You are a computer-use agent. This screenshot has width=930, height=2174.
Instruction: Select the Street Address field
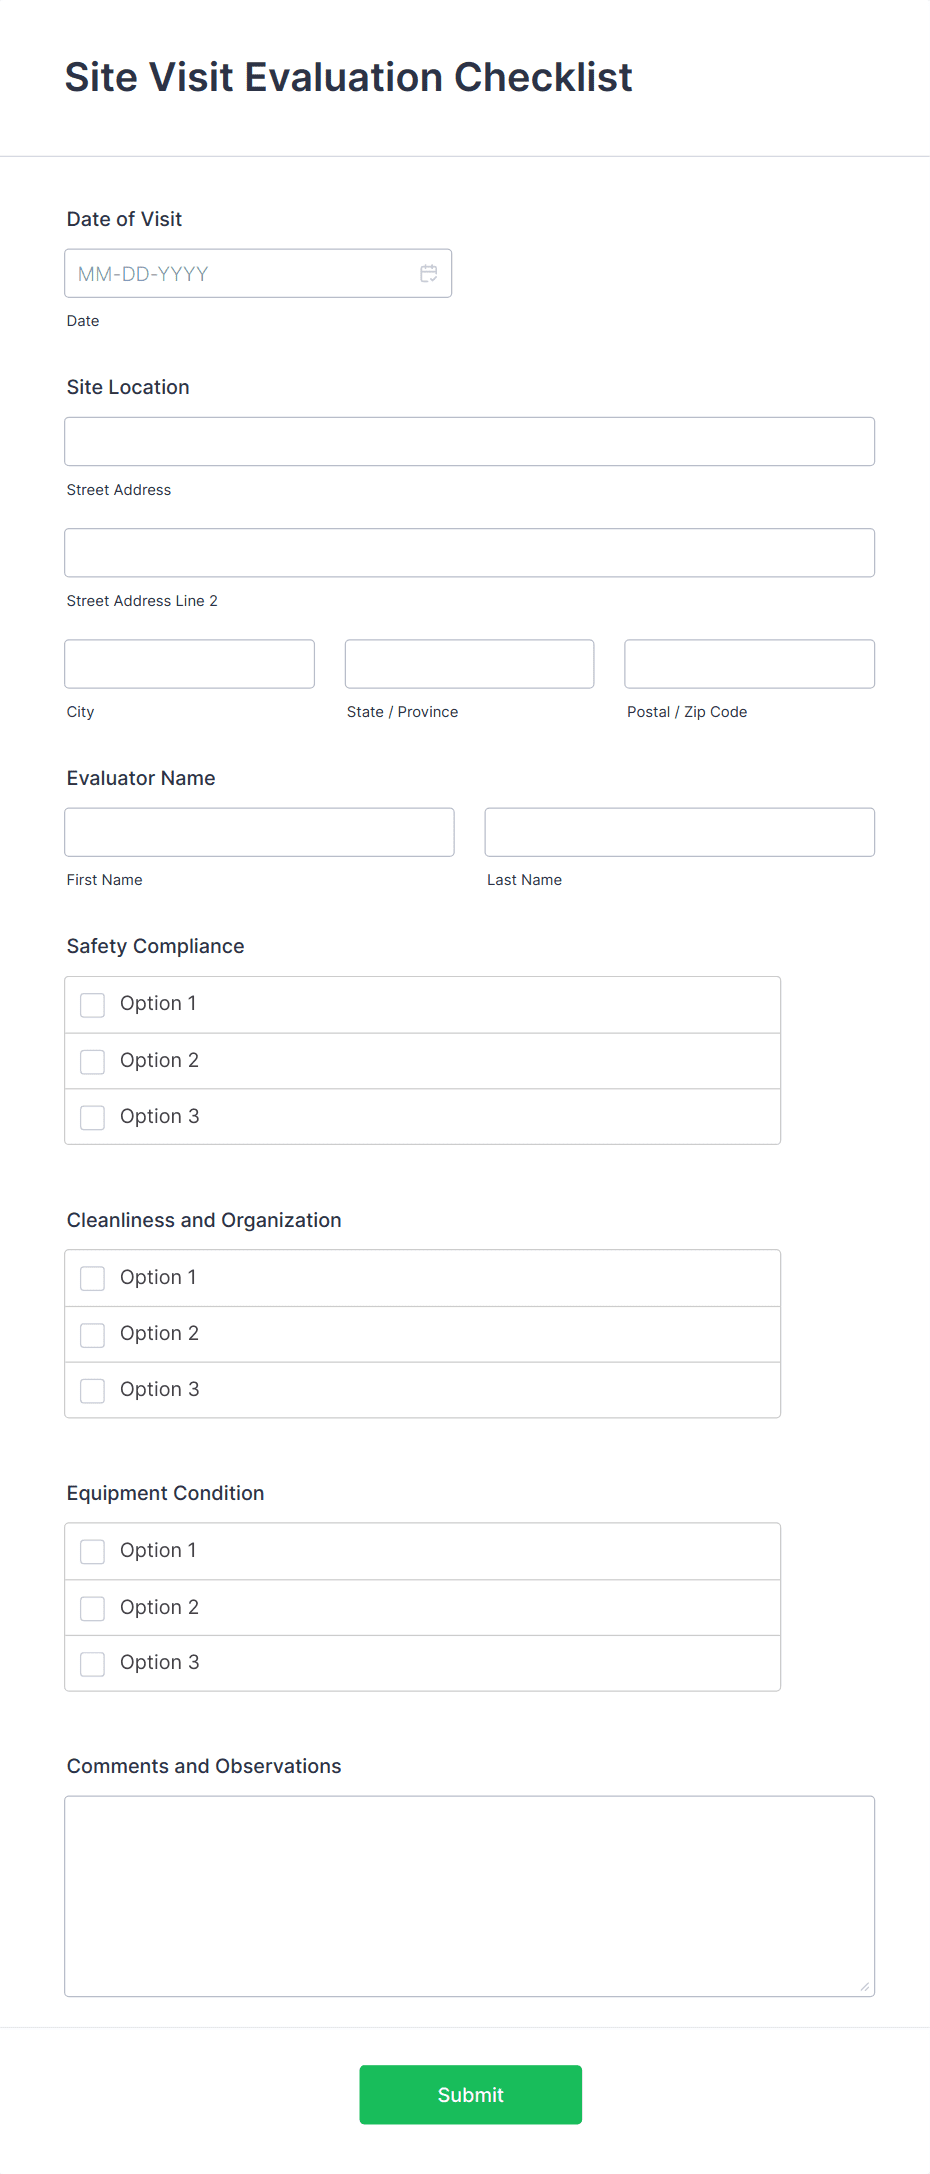coord(469,440)
